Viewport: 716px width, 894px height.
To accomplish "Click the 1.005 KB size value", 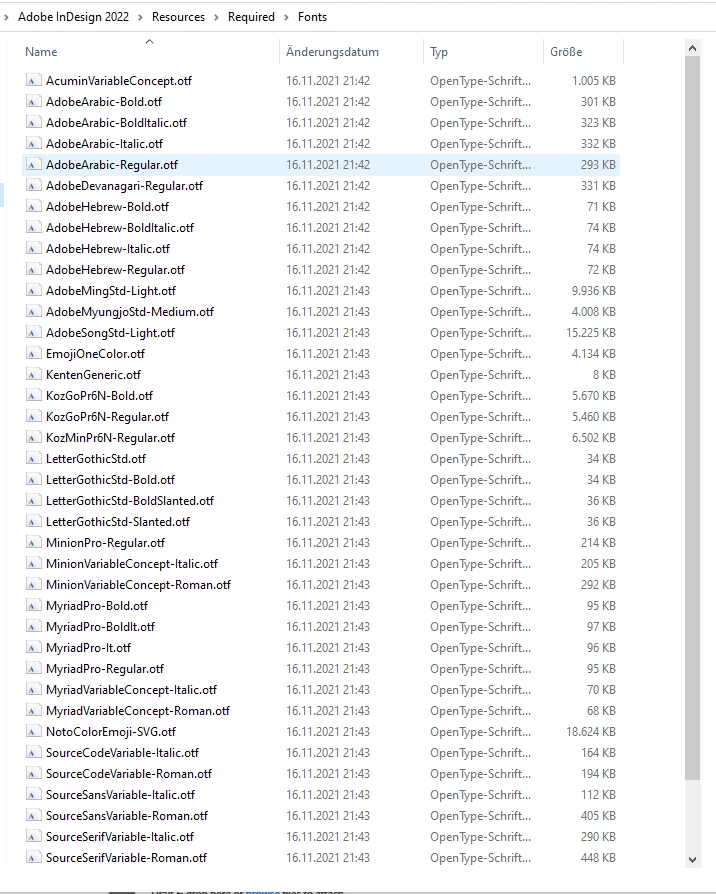I will (594, 81).
